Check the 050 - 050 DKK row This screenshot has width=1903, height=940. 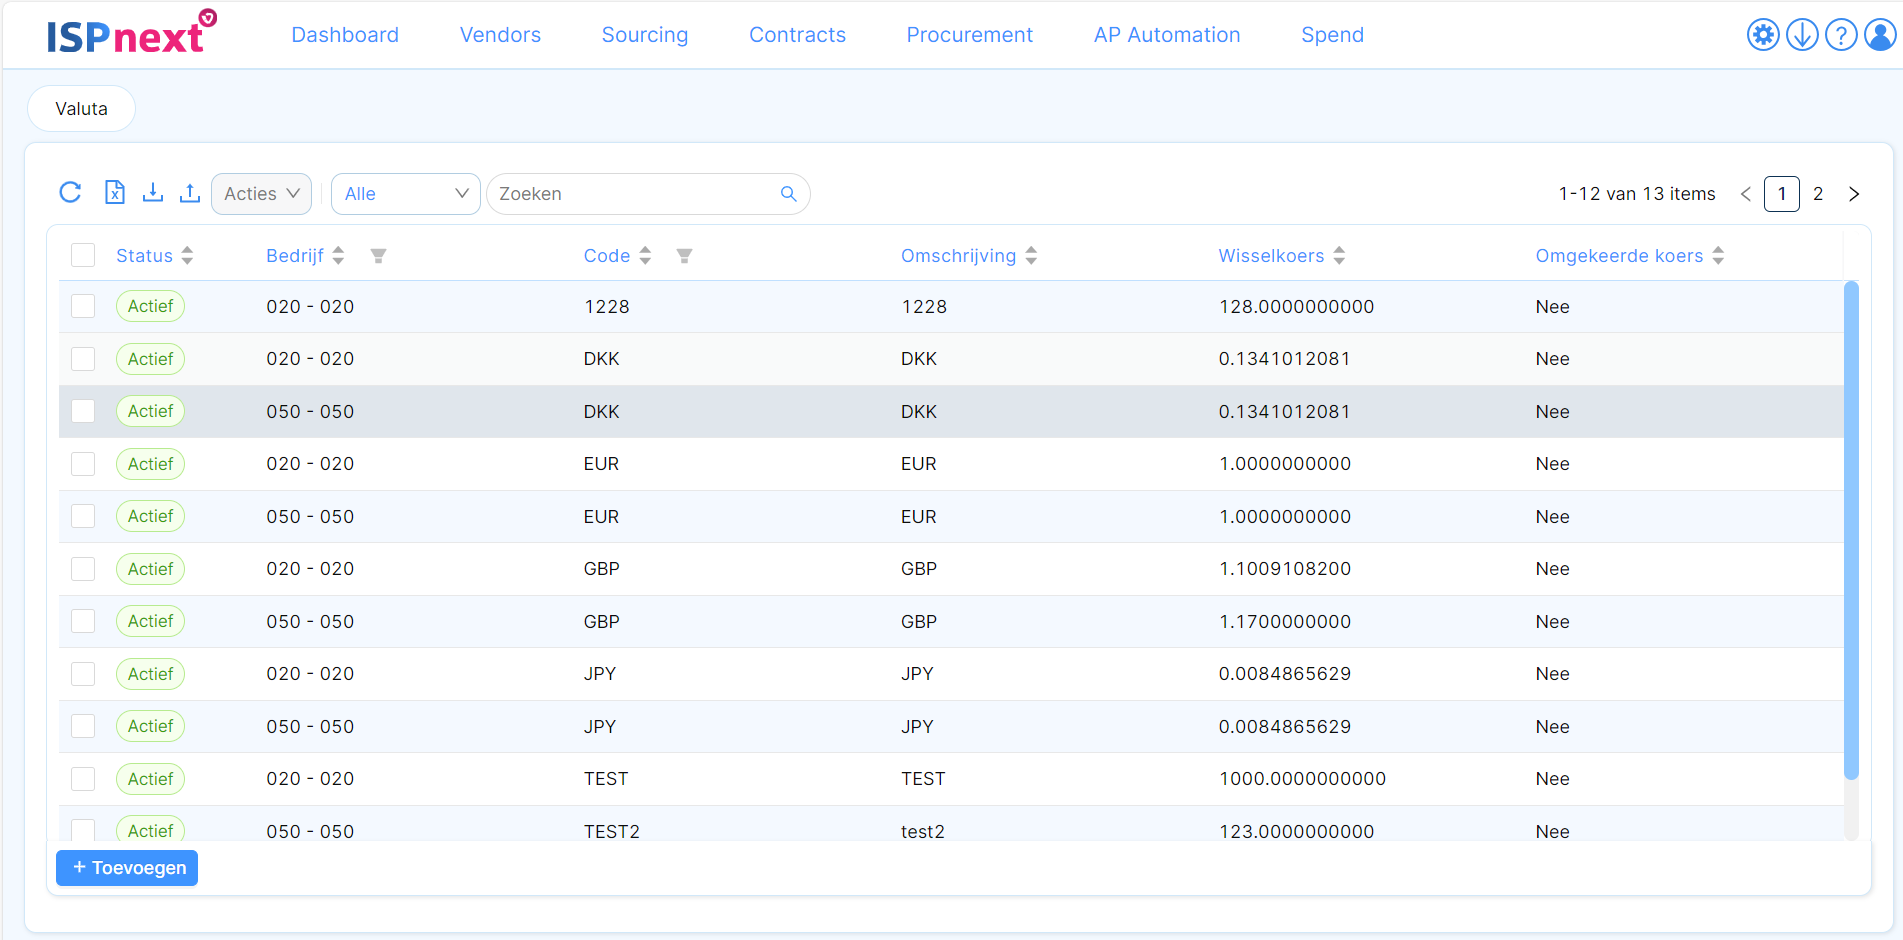[x=83, y=411]
